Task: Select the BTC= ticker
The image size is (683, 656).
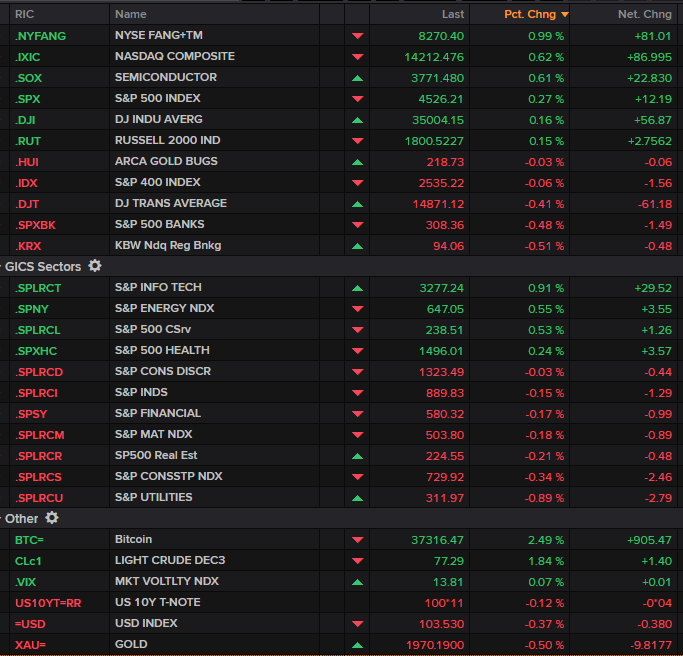Action: [29, 540]
